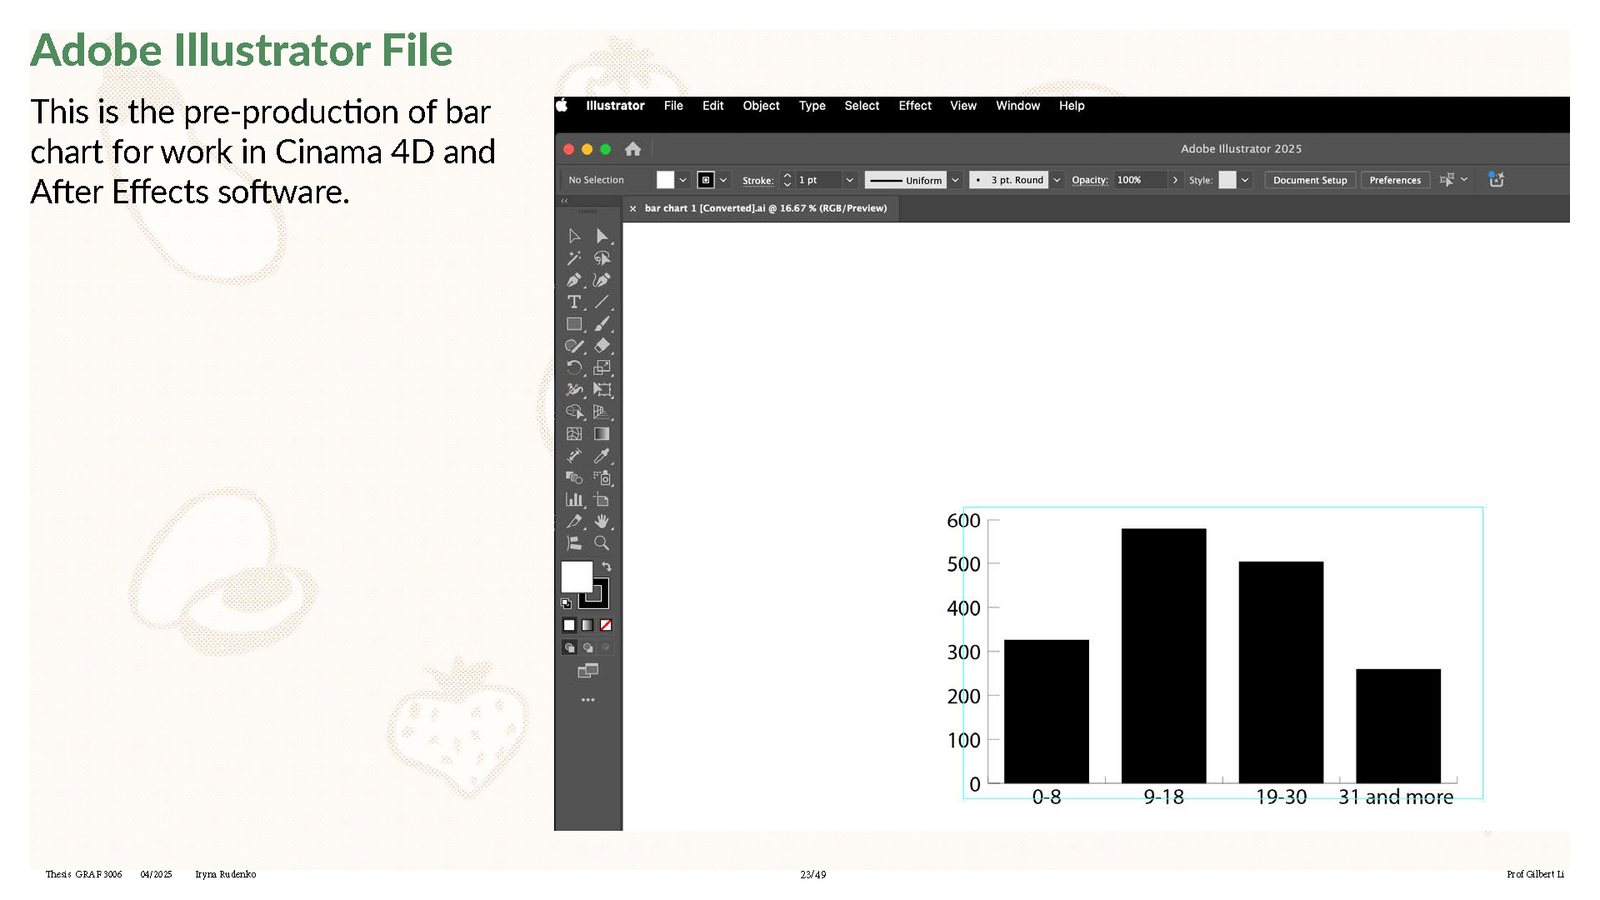Reset default fill and stroke
The image size is (1600, 900).
566,604
